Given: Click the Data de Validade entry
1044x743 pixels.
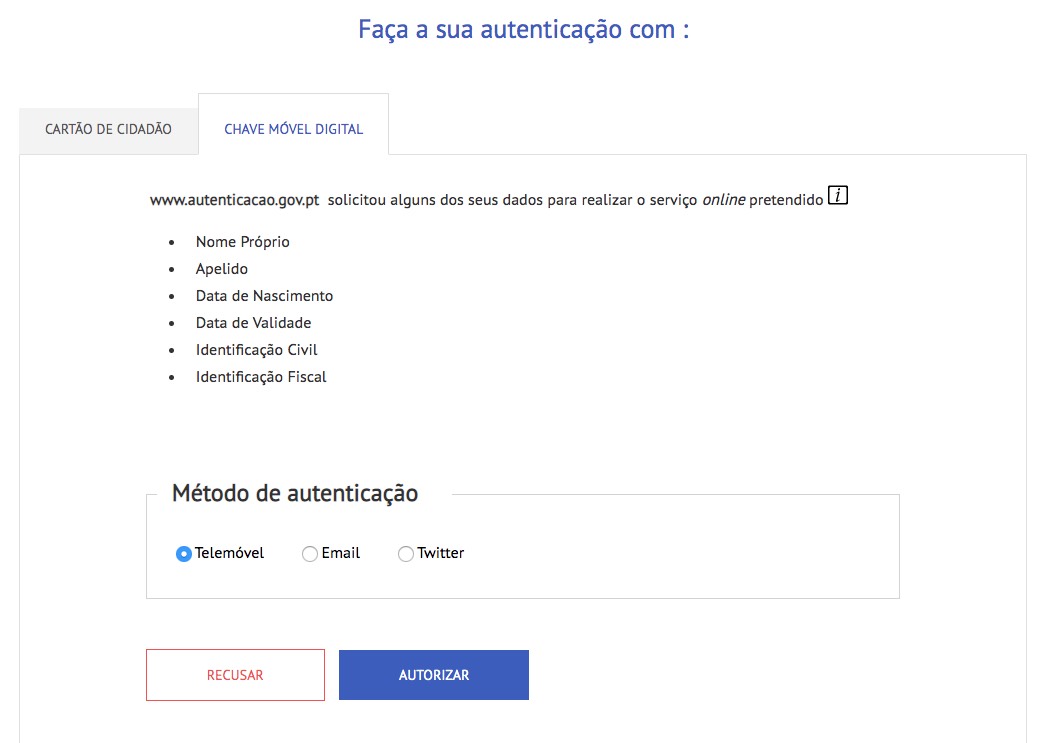Looking at the screenshot, I should (x=253, y=322).
